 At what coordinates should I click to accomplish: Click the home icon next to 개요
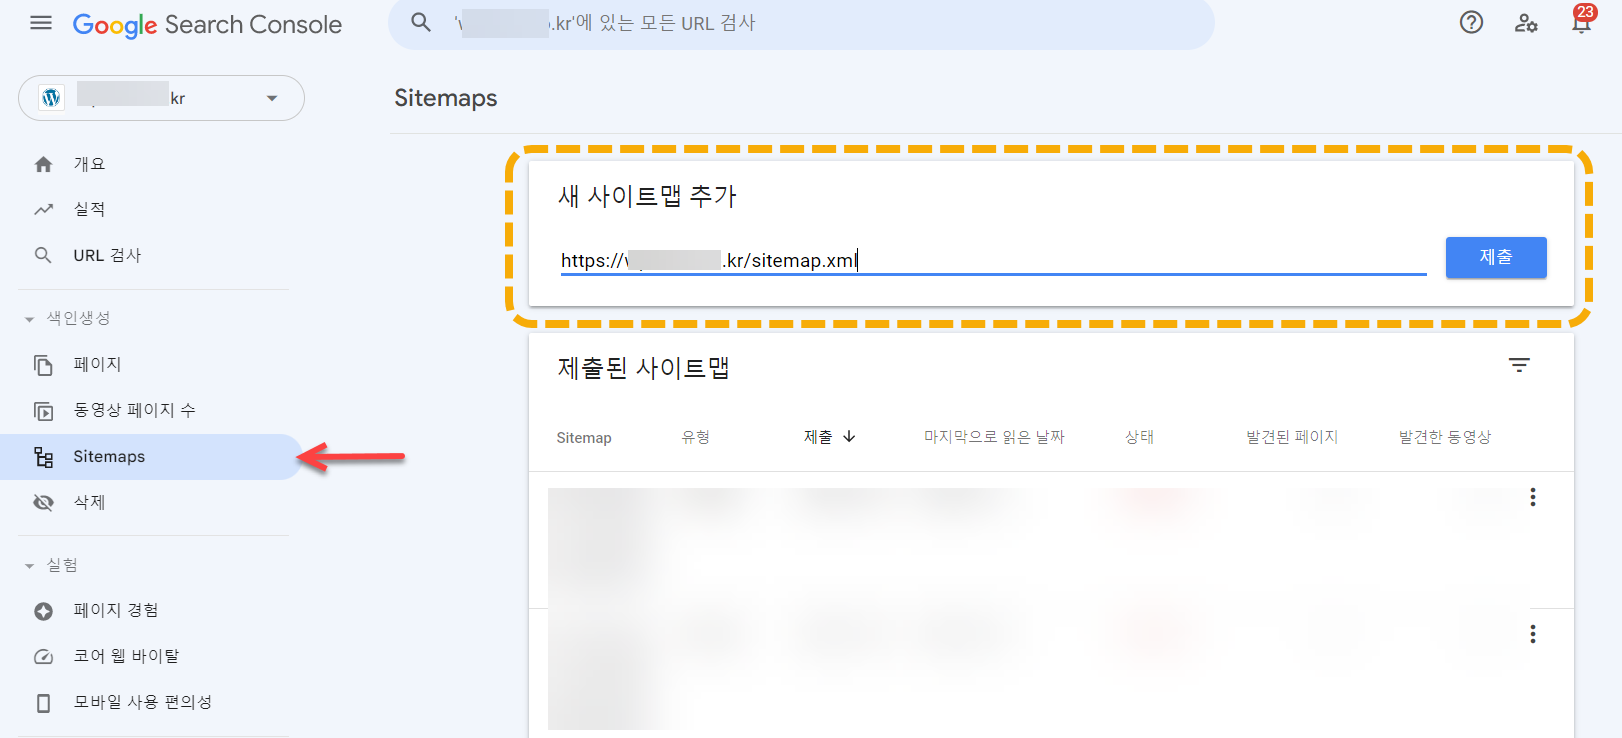tap(43, 164)
